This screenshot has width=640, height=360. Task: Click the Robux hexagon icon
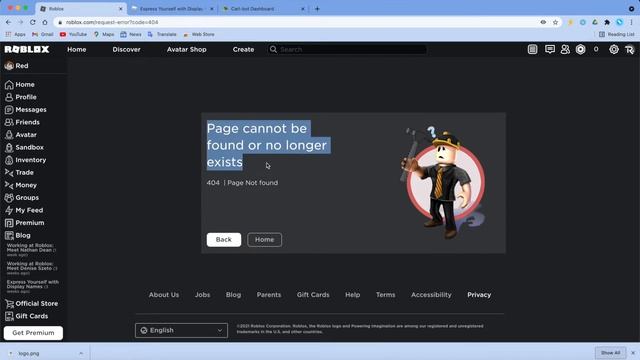(x=580, y=49)
